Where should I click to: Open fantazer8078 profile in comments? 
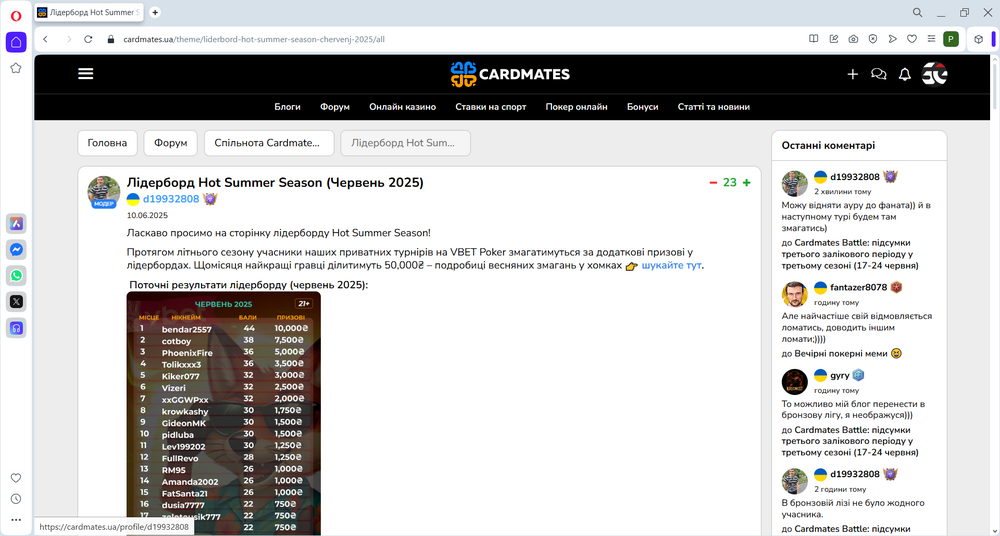(858, 287)
